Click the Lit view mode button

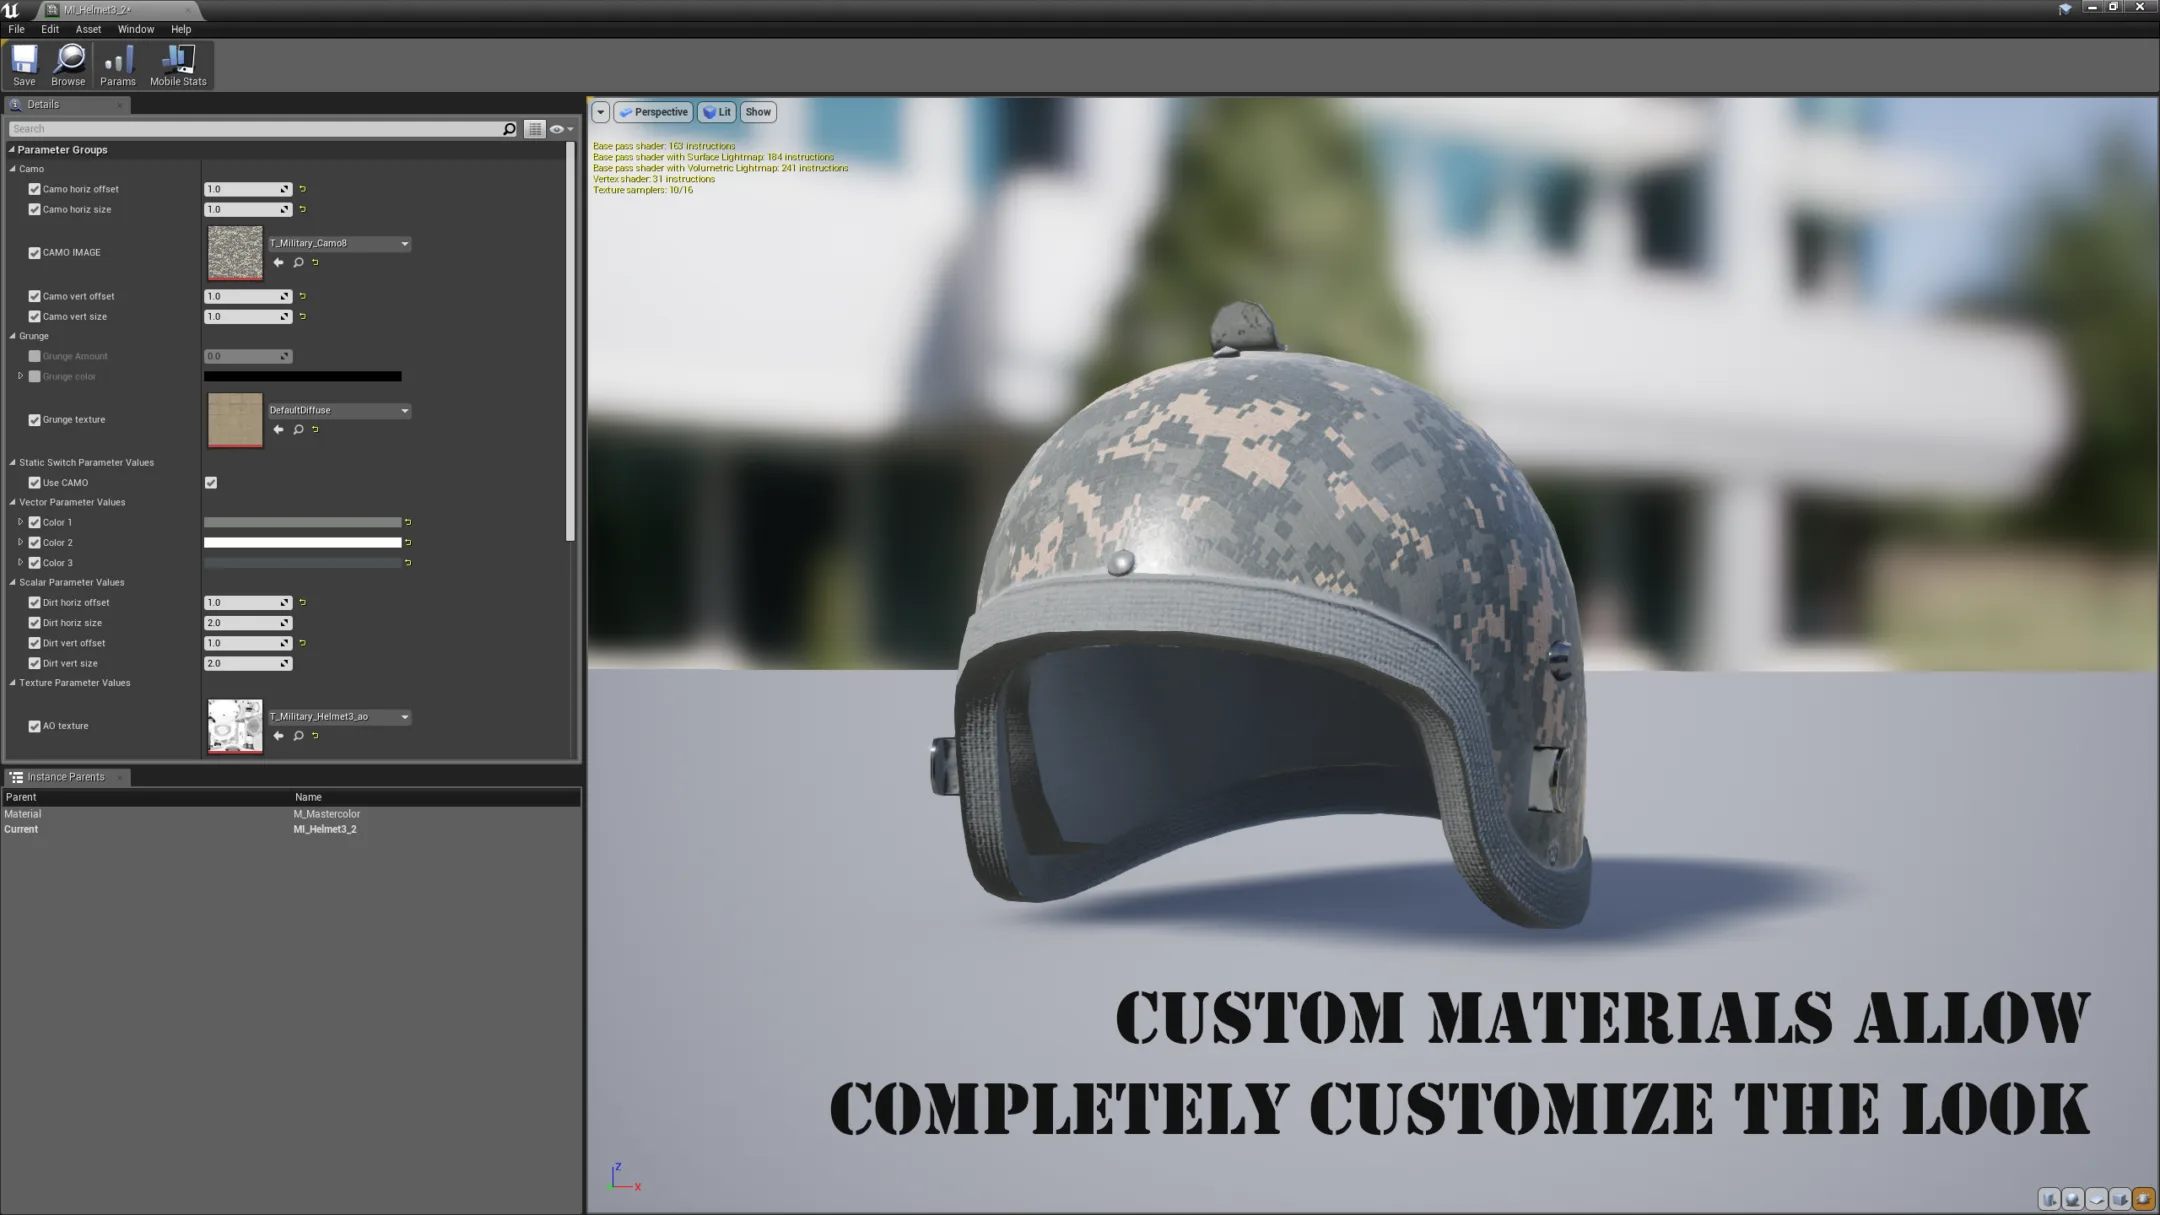(x=717, y=112)
